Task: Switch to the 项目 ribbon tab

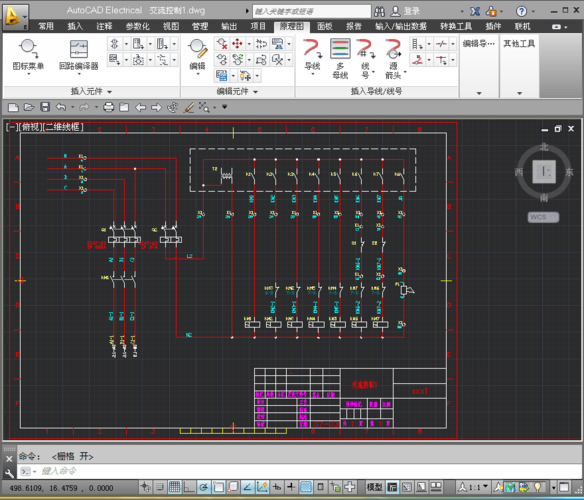Action: point(258,26)
